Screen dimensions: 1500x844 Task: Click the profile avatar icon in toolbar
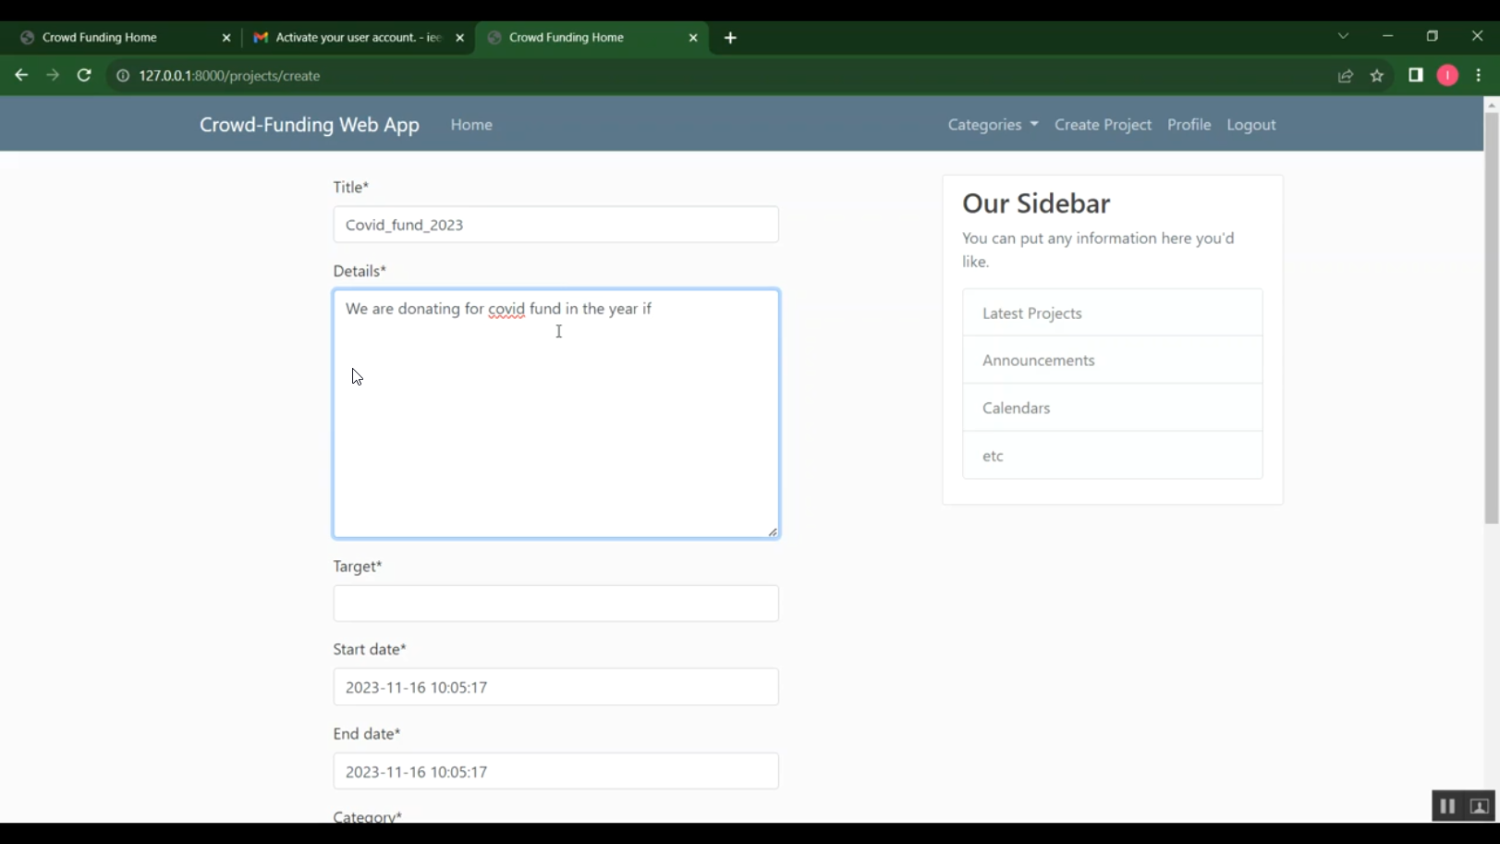click(x=1447, y=75)
